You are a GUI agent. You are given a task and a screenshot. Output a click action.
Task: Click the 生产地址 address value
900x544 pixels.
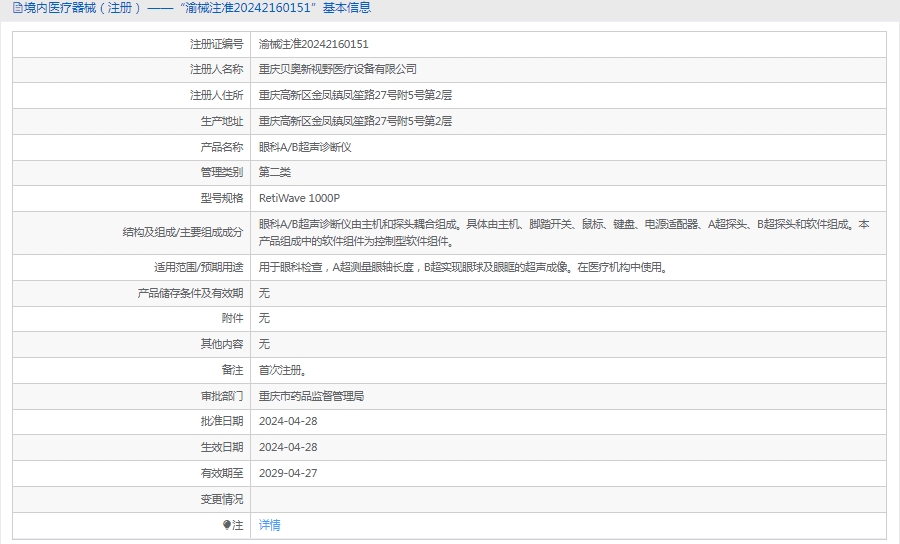[x=355, y=121]
